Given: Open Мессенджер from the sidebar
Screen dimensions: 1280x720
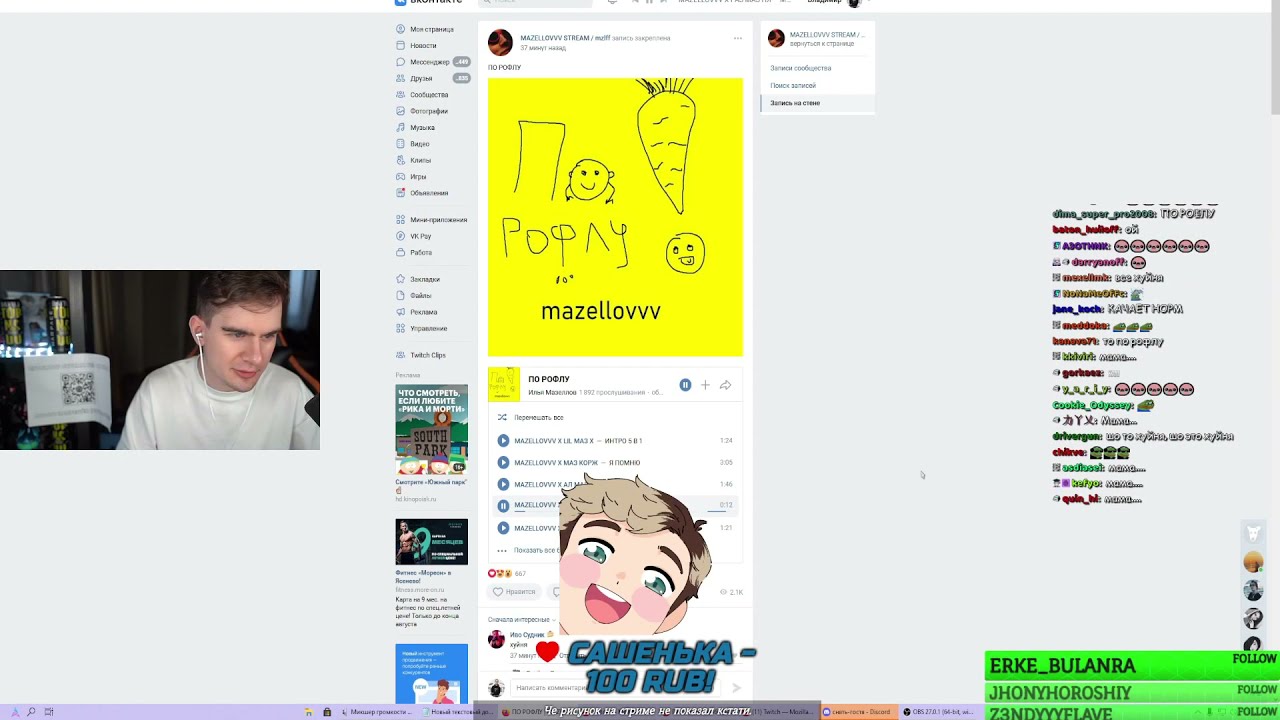Looking at the screenshot, I should click(x=430, y=62).
